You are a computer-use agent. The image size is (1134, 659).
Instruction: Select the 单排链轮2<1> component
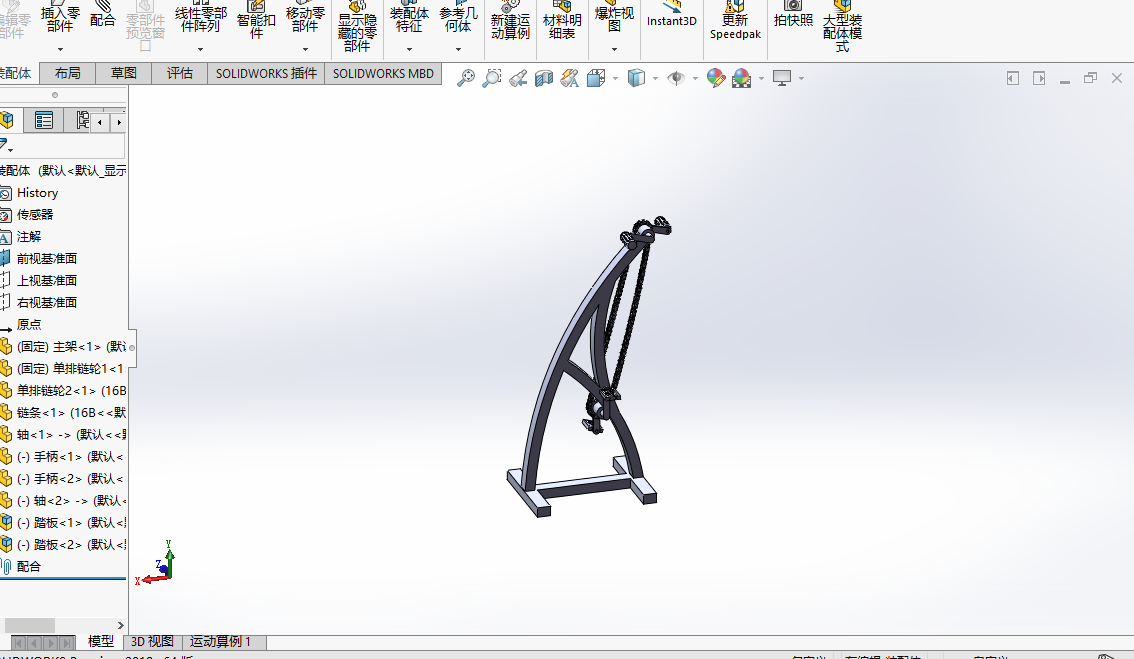[71, 391]
